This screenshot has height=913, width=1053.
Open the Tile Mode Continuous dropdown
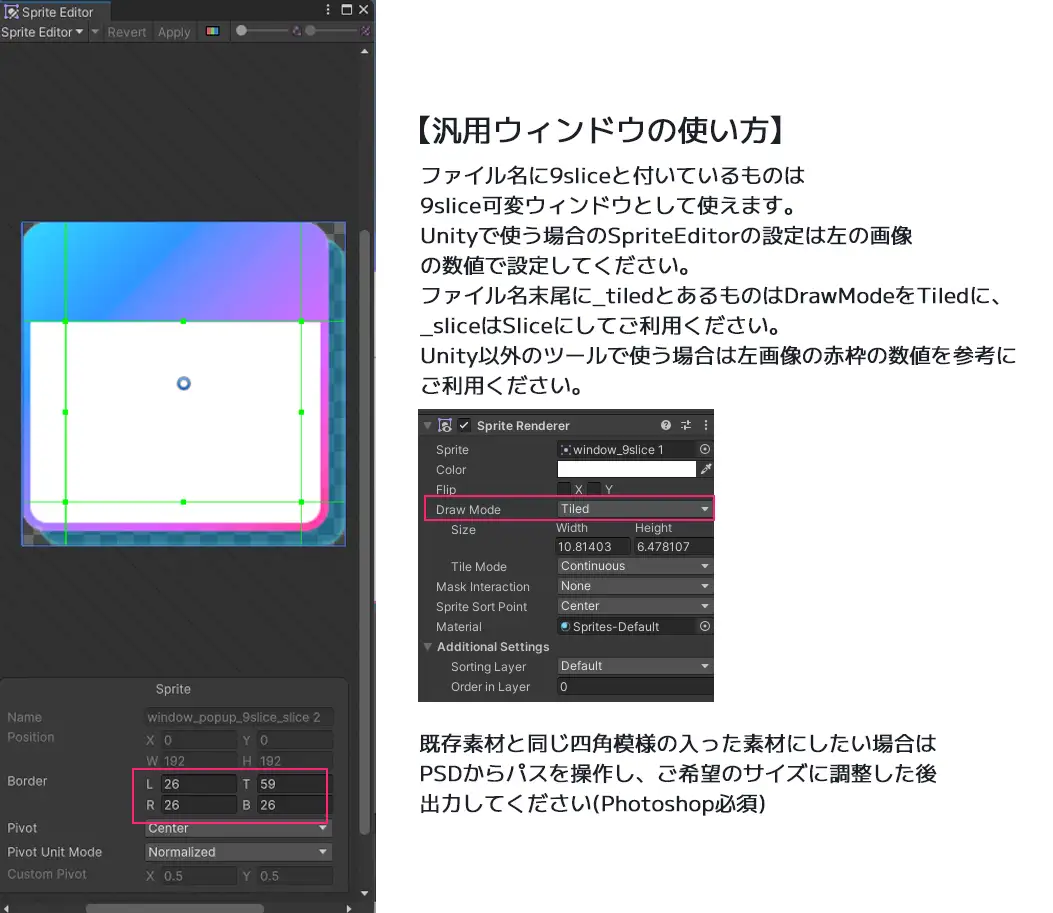pos(634,566)
